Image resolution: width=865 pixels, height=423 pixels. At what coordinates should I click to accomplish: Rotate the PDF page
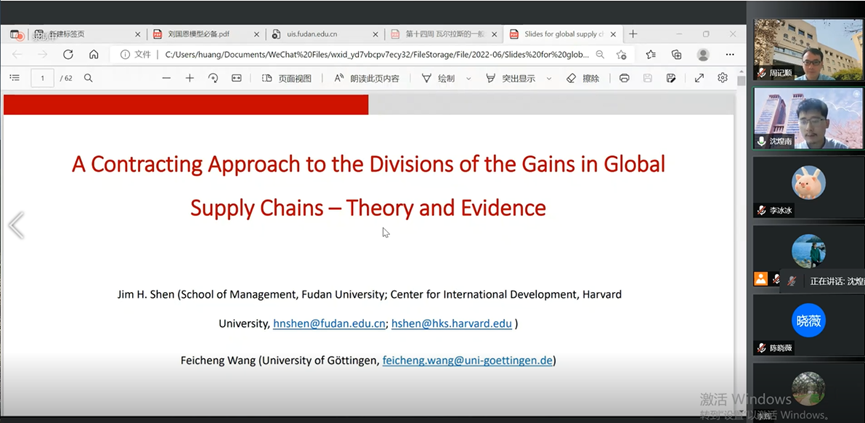[213, 77]
